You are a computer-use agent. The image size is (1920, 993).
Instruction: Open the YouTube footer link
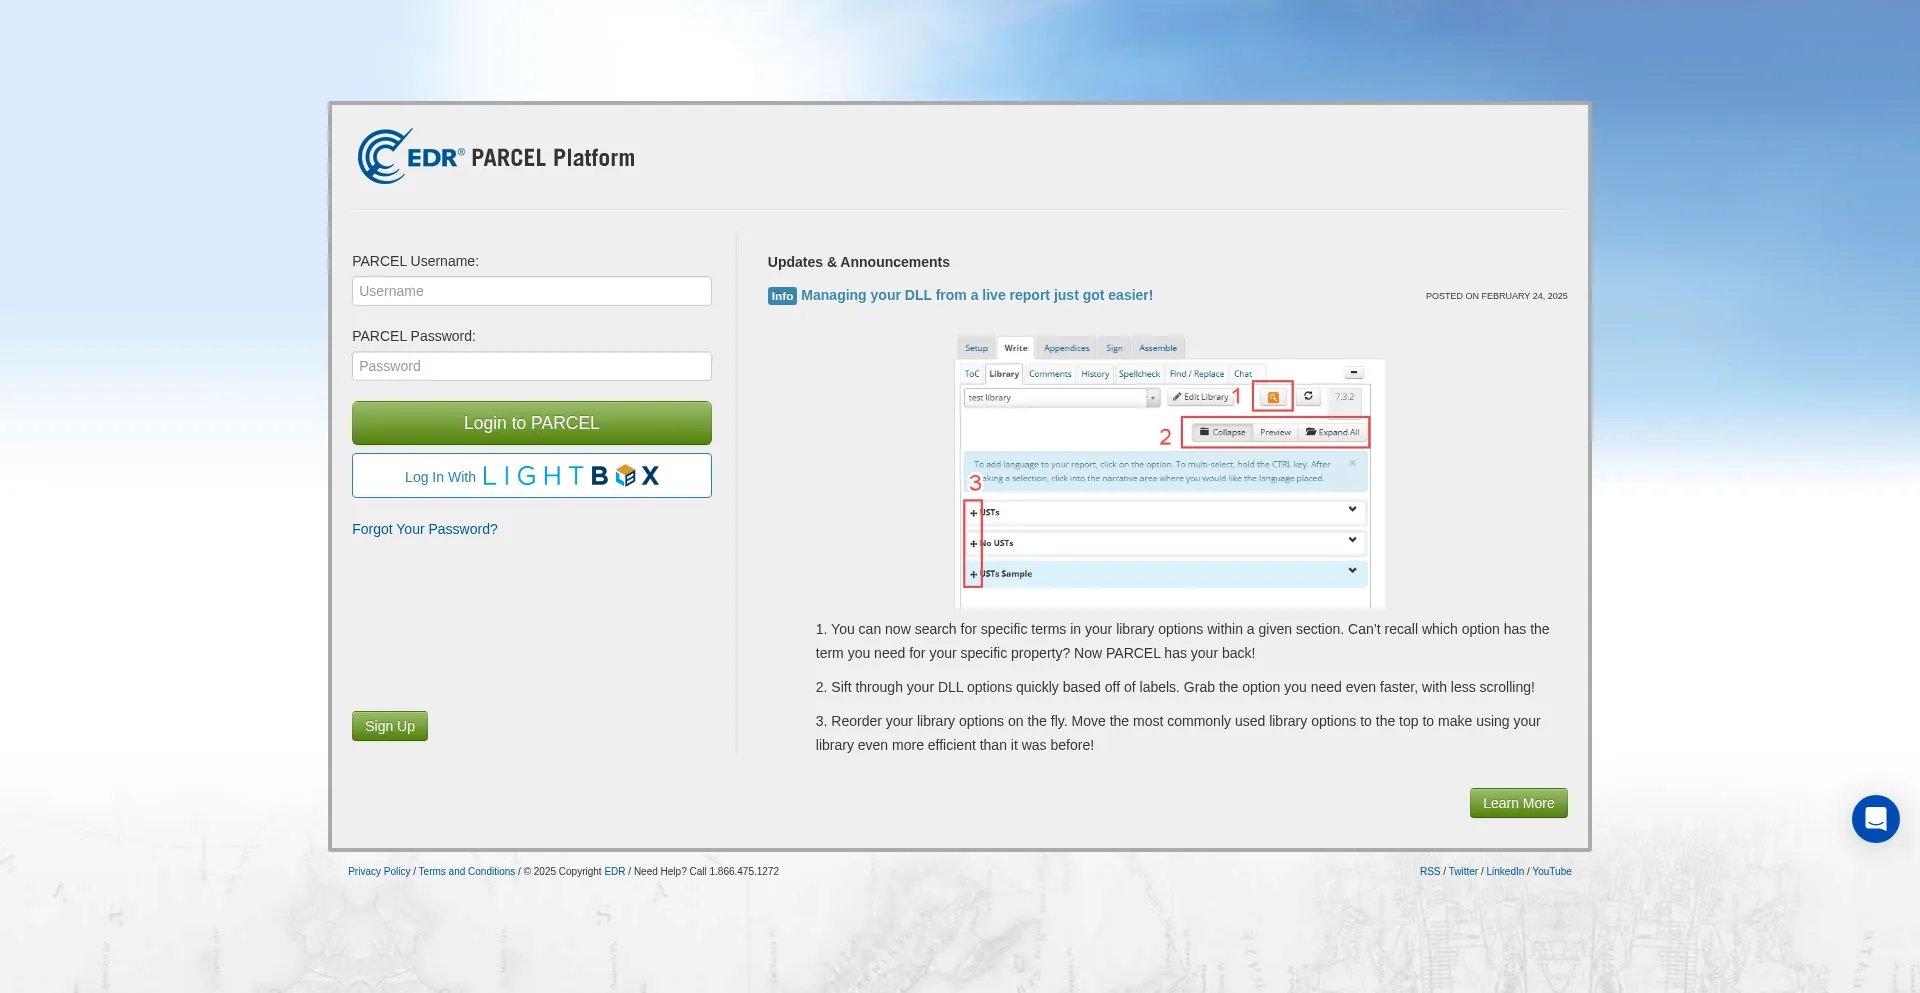(x=1551, y=872)
